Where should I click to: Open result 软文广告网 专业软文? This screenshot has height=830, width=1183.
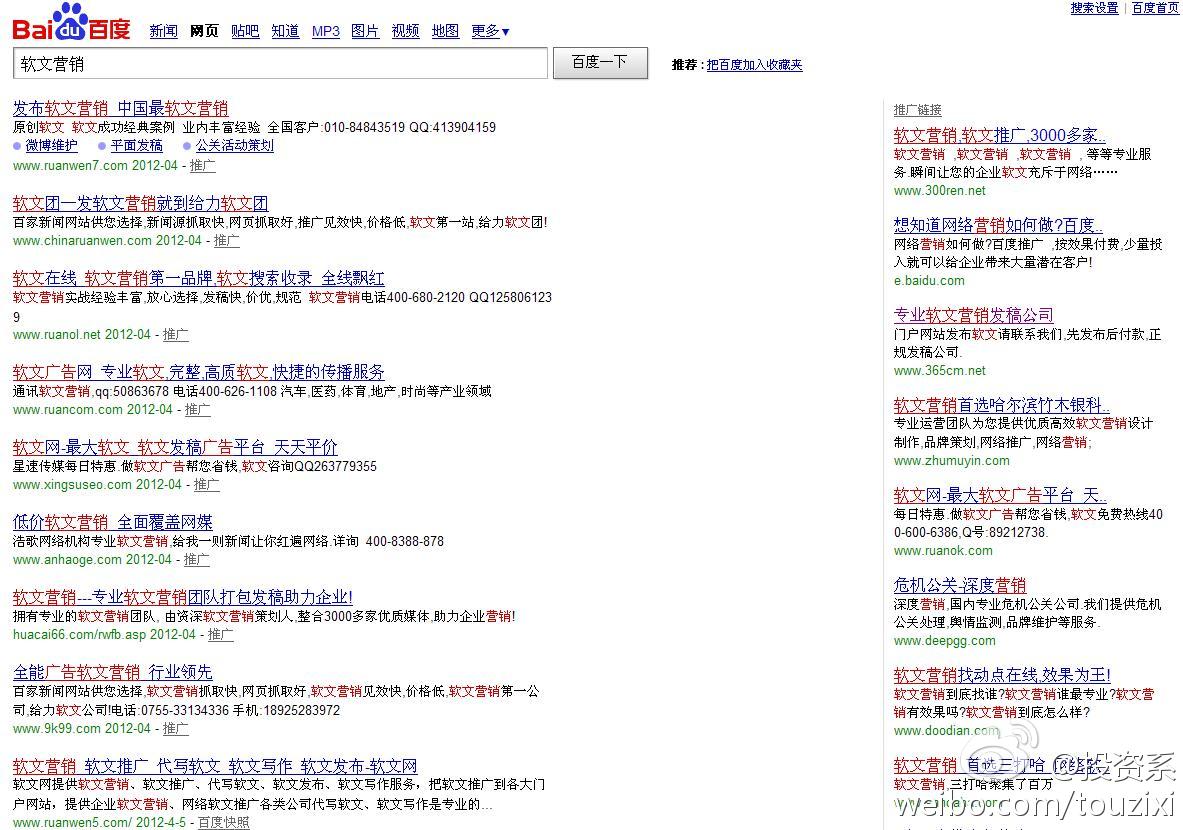[x=198, y=372]
